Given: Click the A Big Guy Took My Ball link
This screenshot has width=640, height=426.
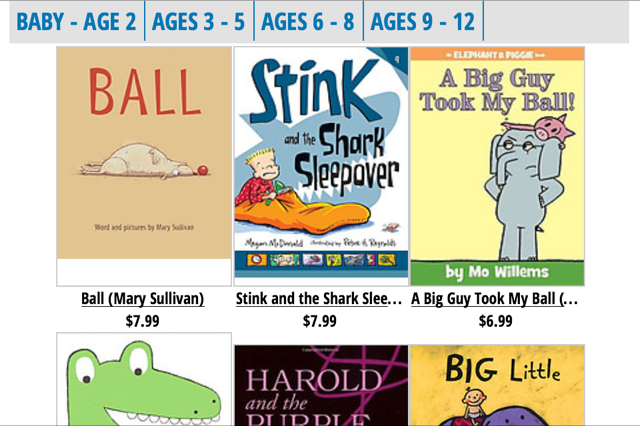Looking at the screenshot, I should coord(494,299).
